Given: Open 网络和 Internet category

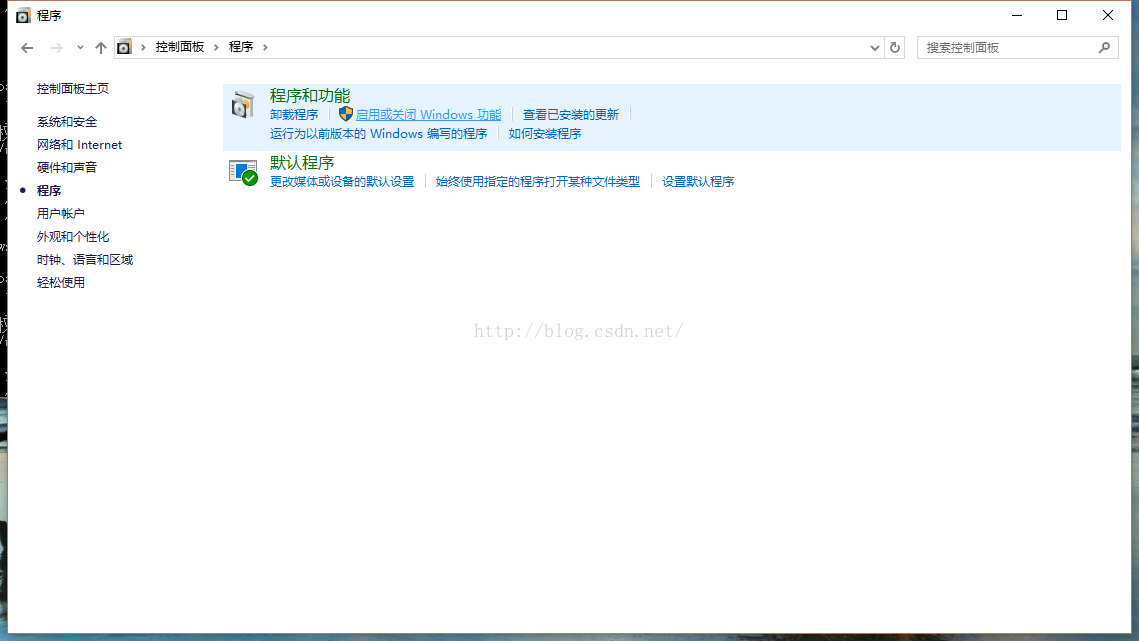Looking at the screenshot, I should click(79, 145).
